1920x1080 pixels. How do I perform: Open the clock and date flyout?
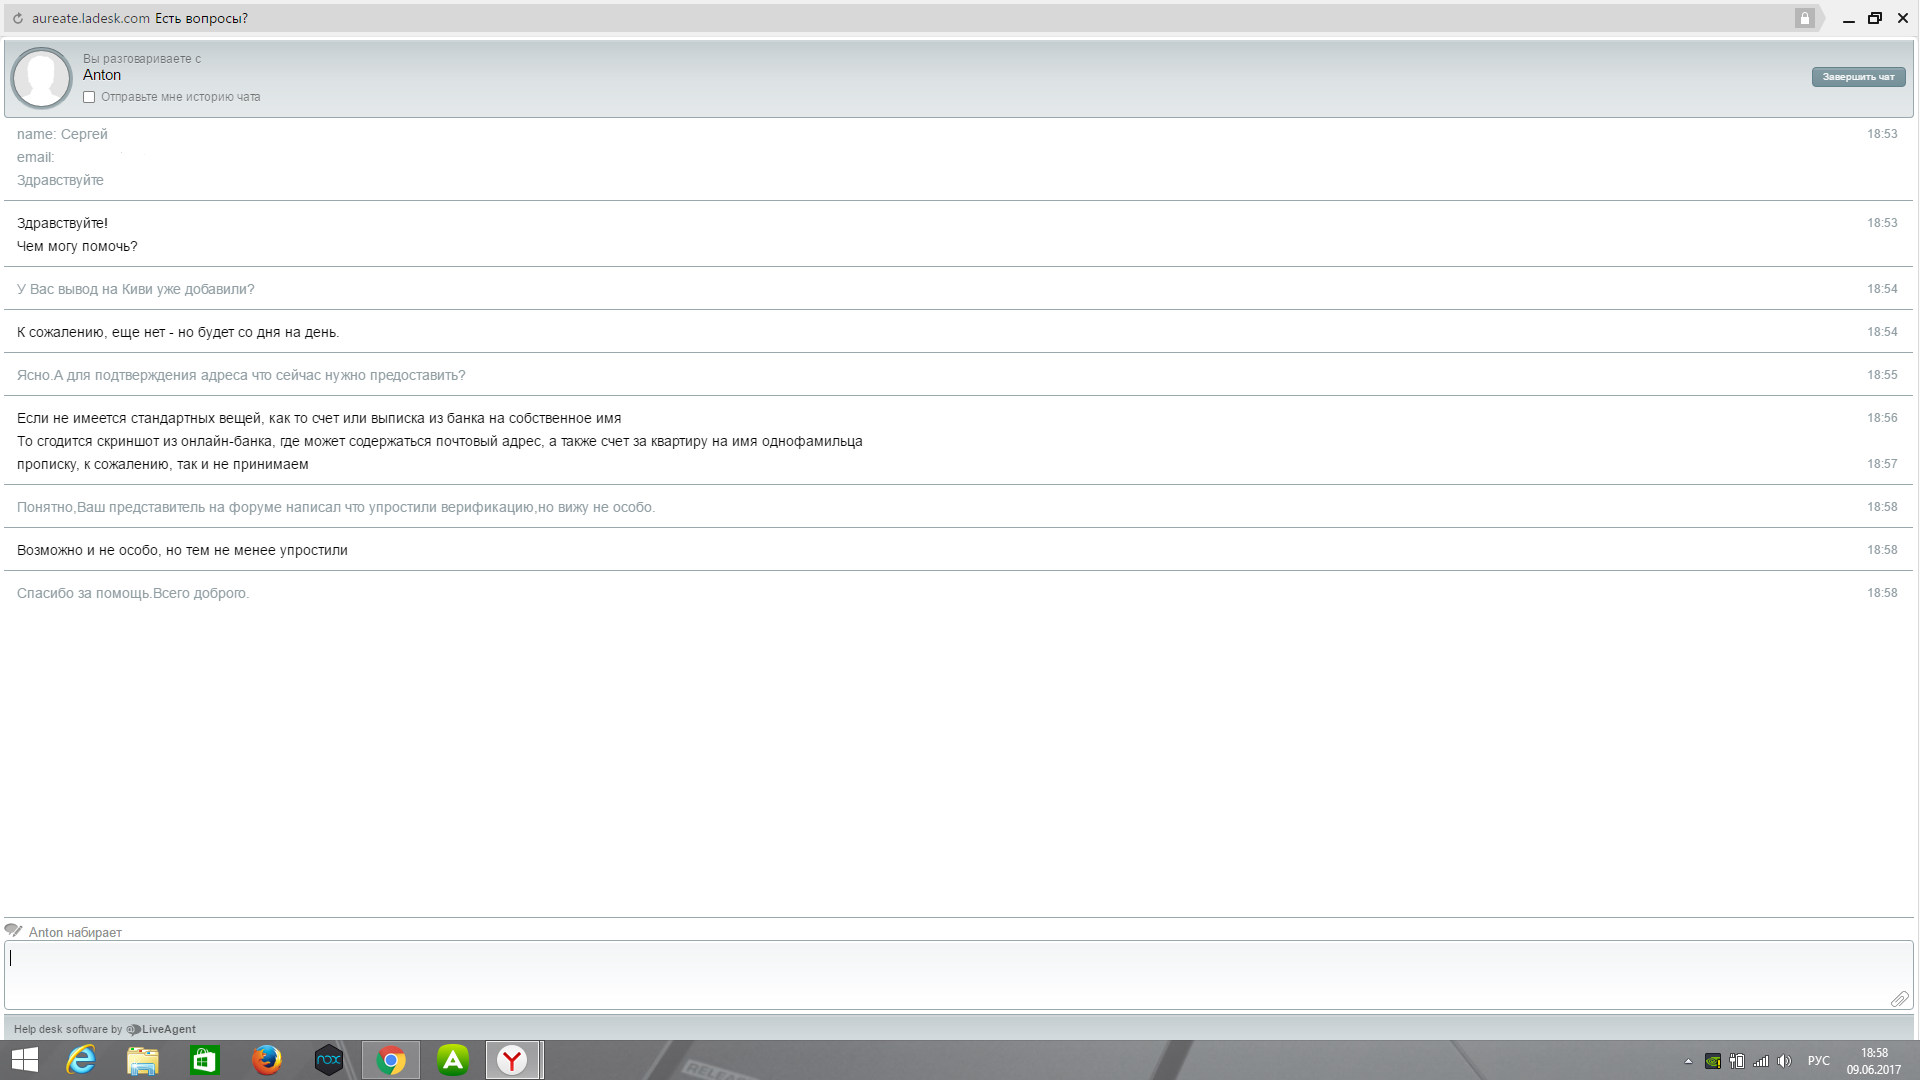[x=1873, y=1061]
